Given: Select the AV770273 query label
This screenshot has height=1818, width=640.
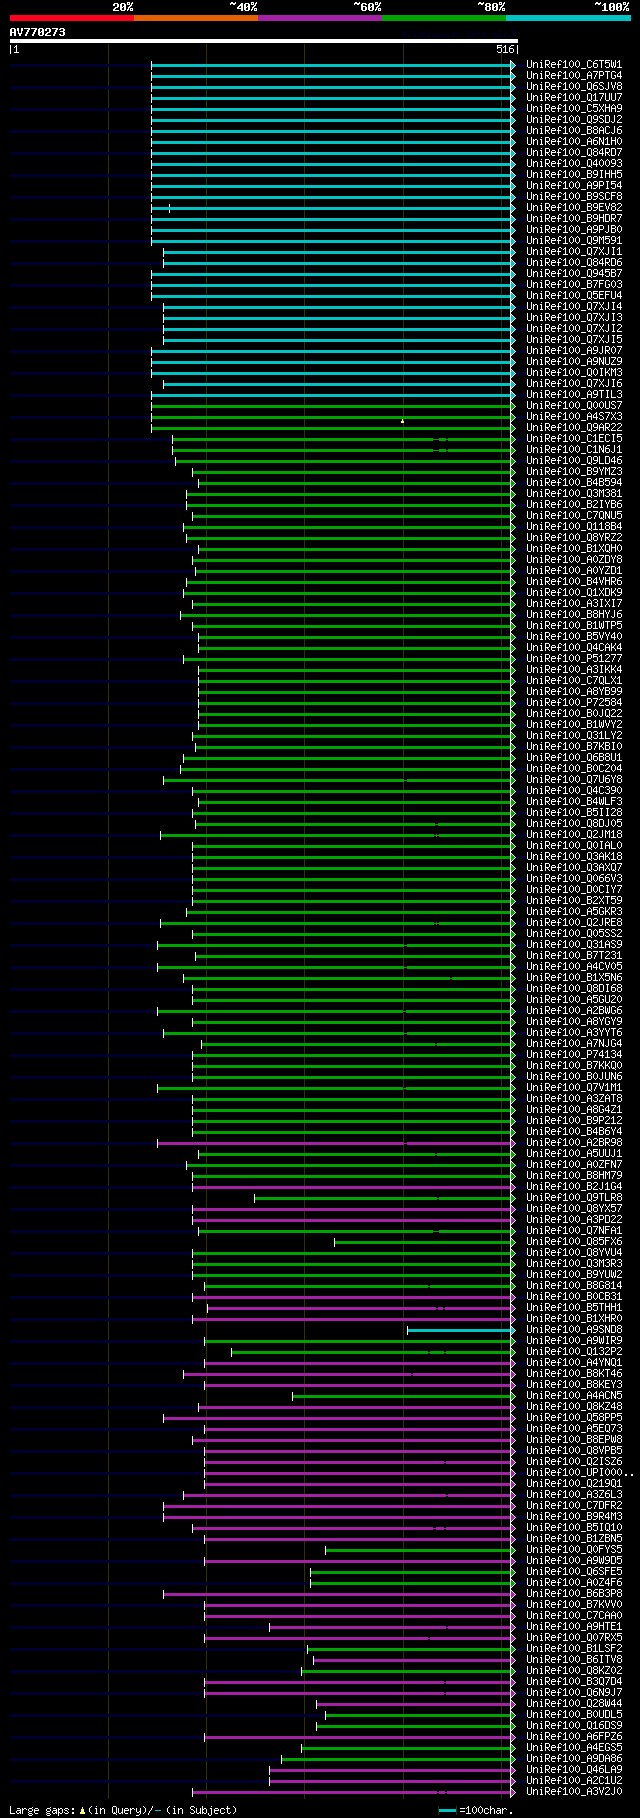Looking at the screenshot, I should click(38, 32).
